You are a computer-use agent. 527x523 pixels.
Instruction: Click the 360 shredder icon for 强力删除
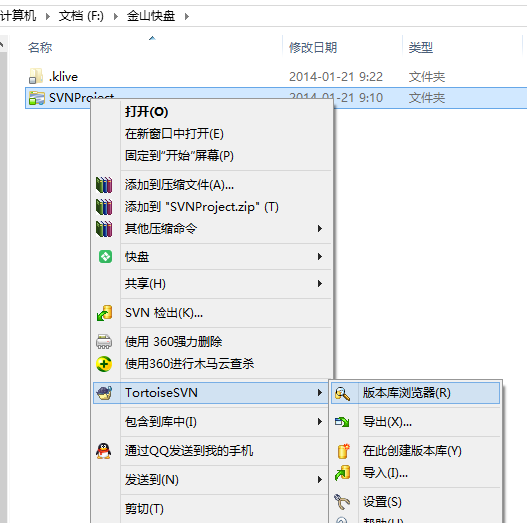point(104,341)
